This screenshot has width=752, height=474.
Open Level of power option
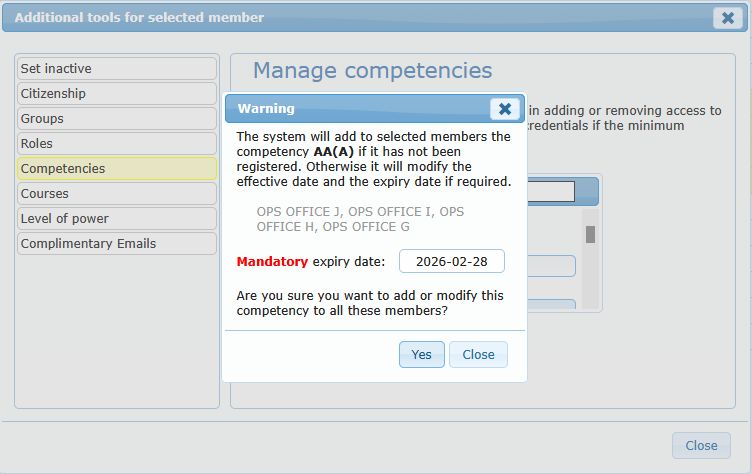point(116,218)
